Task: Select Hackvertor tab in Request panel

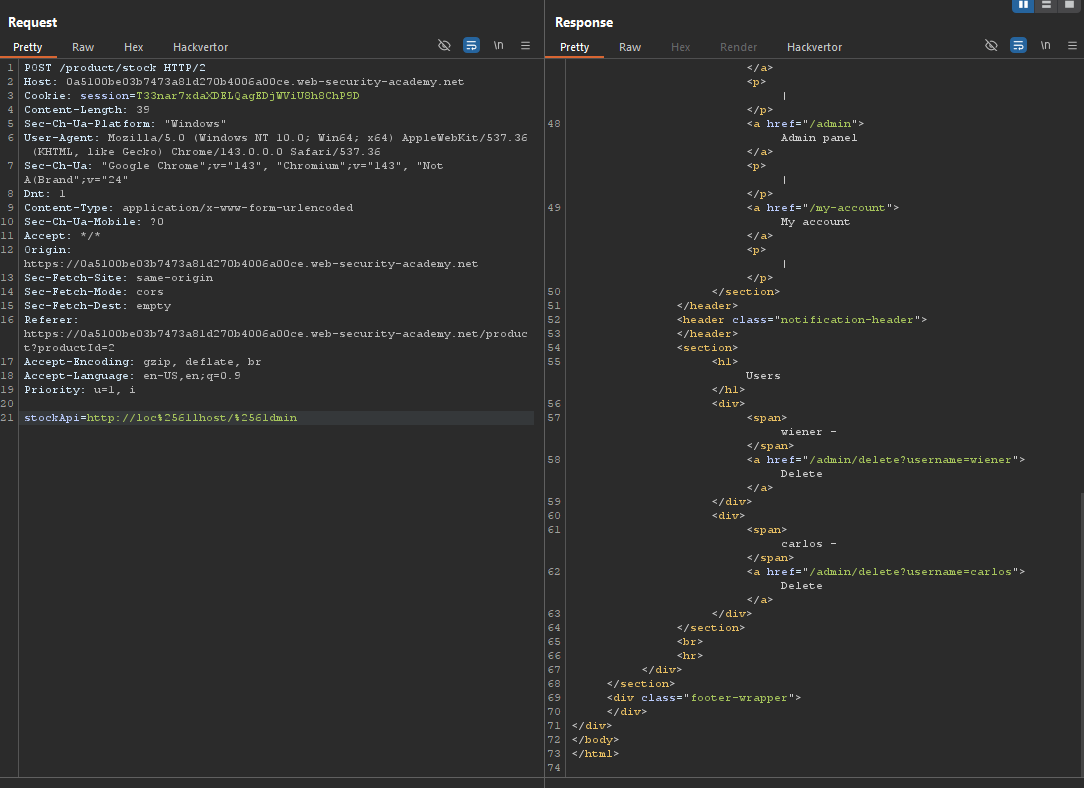Action: point(200,47)
